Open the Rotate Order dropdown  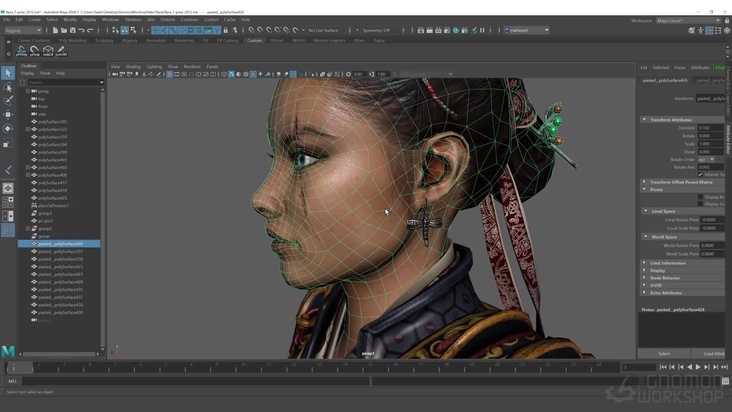click(706, 160)
